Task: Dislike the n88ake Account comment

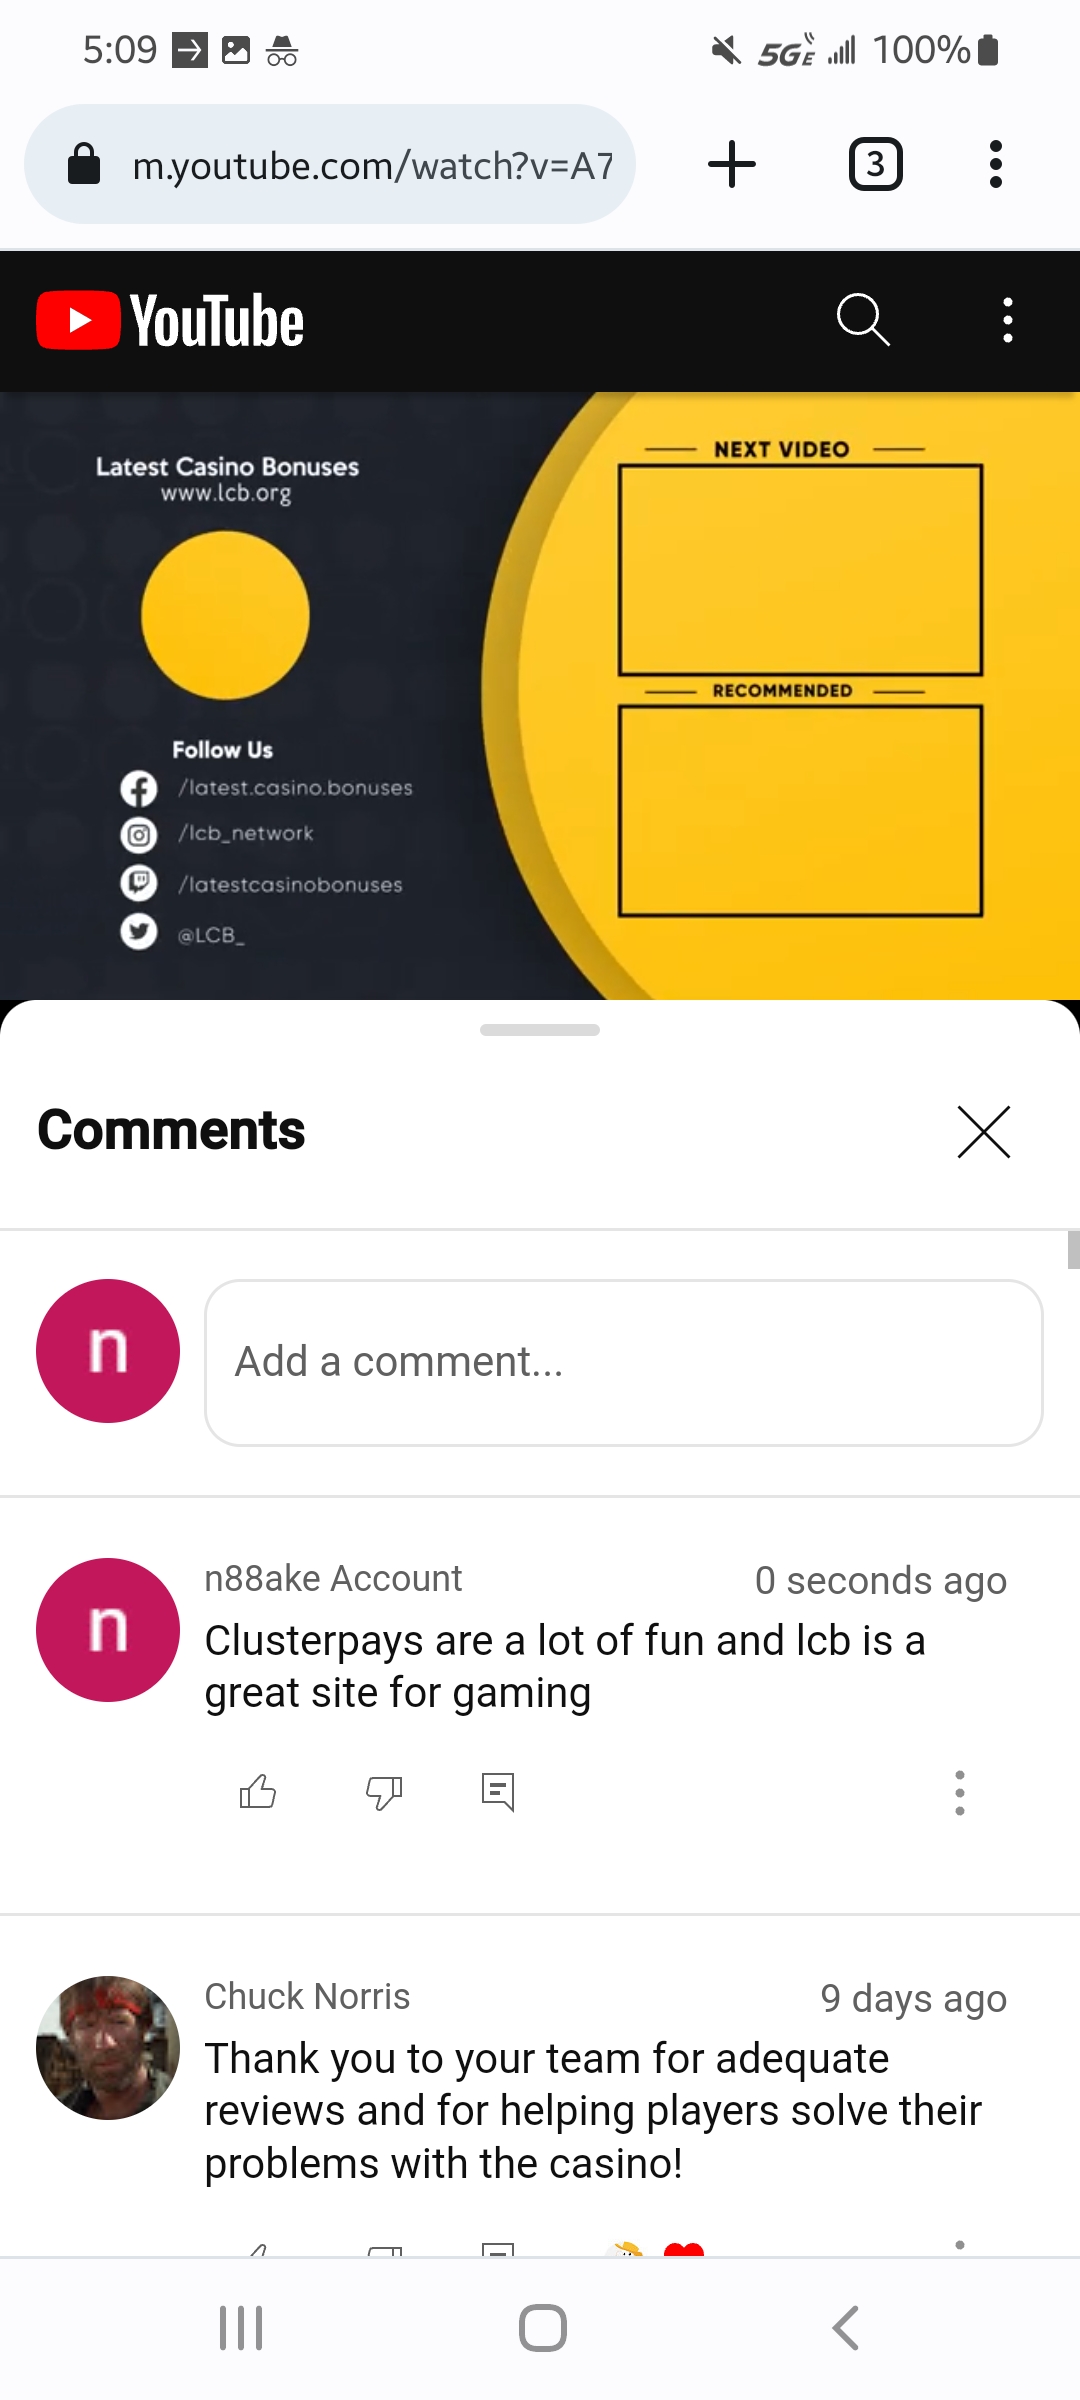Action: click(x=384, y=1792)
